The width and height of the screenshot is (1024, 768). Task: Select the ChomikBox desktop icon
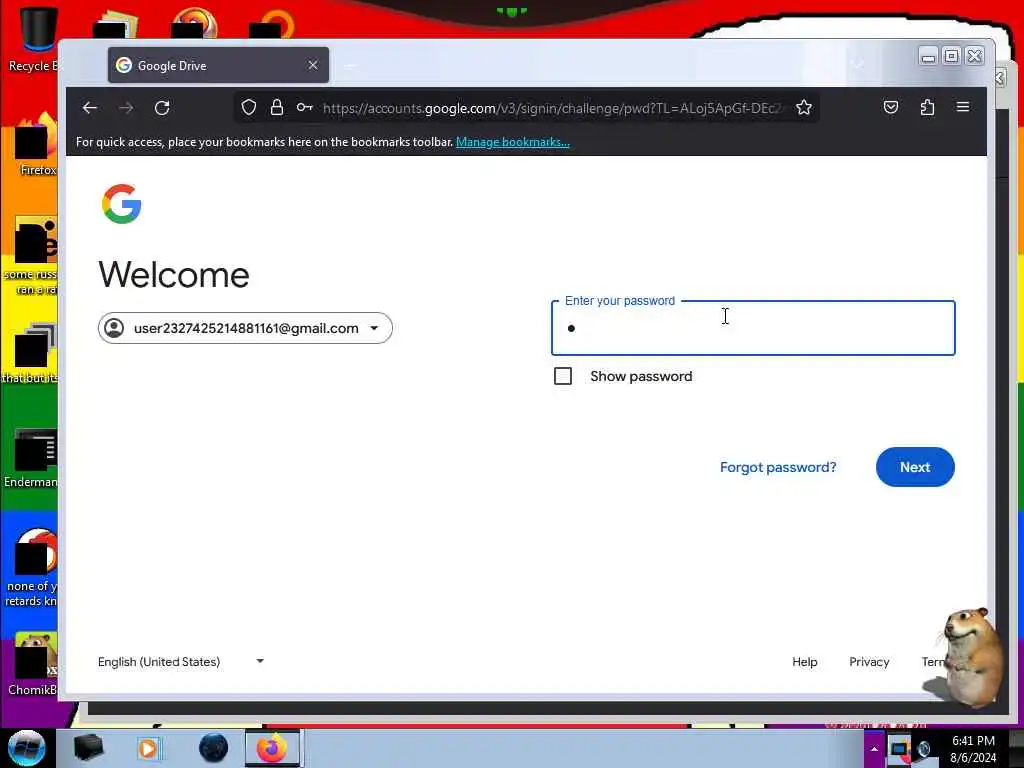[33, 664]
